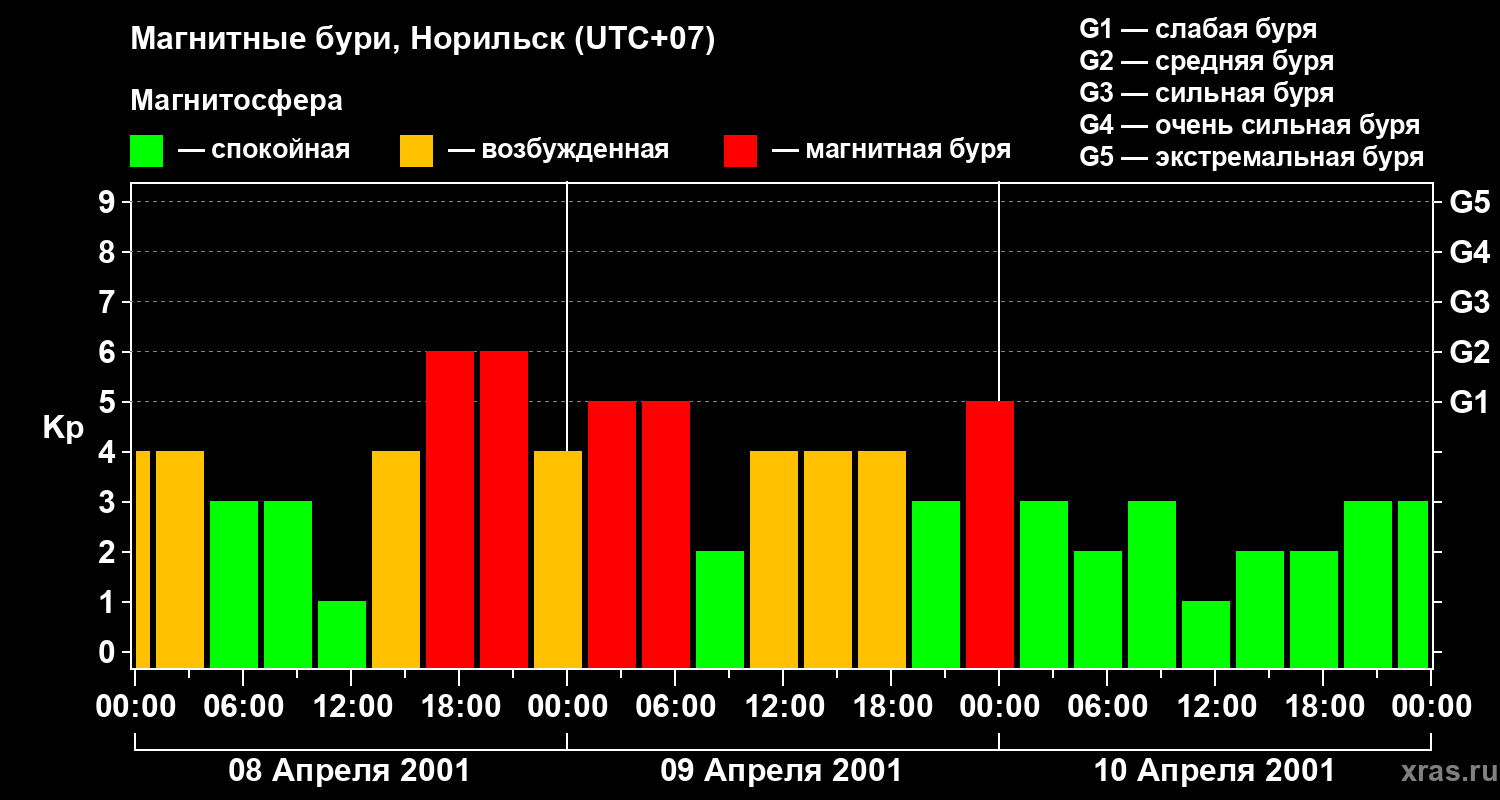Click the '— возбужденная' legend label
1500x800 pixels.
[558, 150]
